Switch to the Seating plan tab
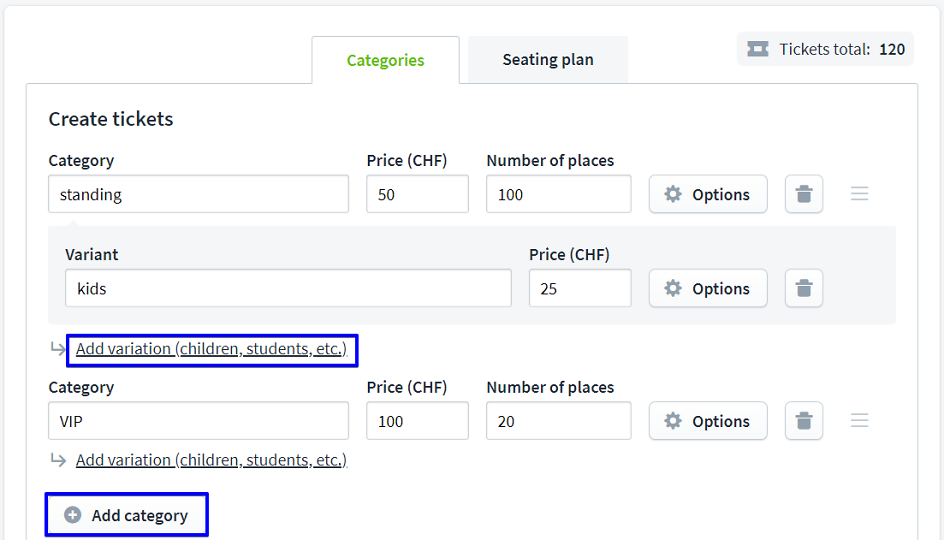 pyautogui.click(x=547, y=60)
